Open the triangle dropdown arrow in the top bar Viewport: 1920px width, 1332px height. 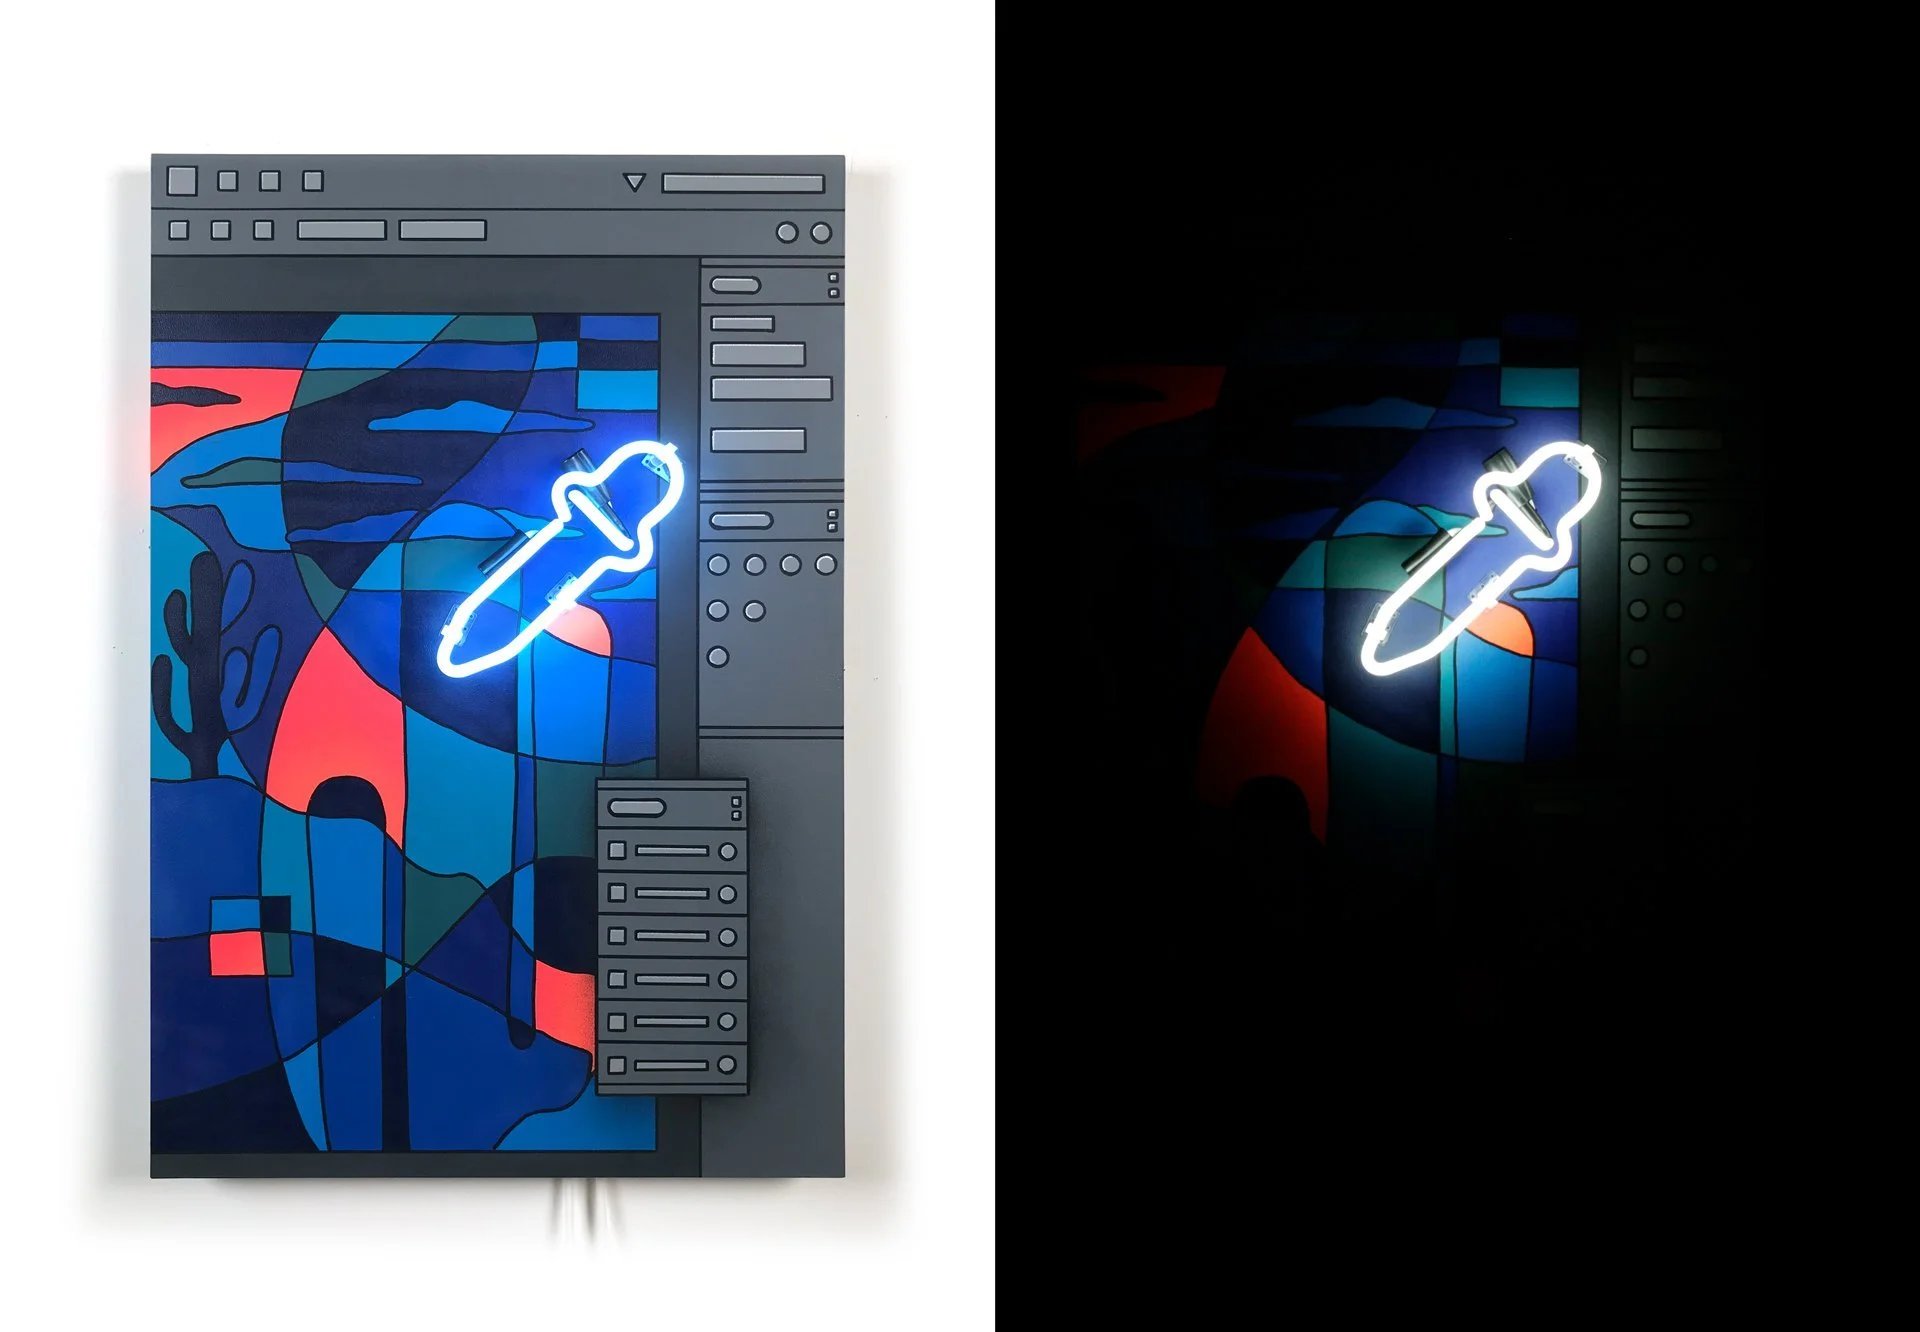(634, 182)
